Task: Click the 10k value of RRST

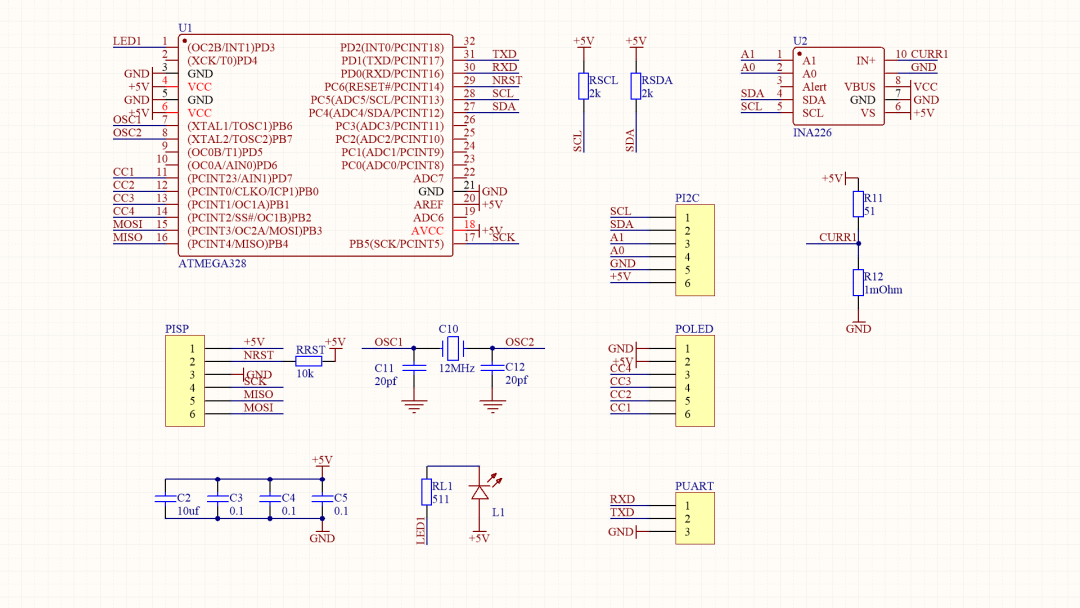Action: pos(304,373)
